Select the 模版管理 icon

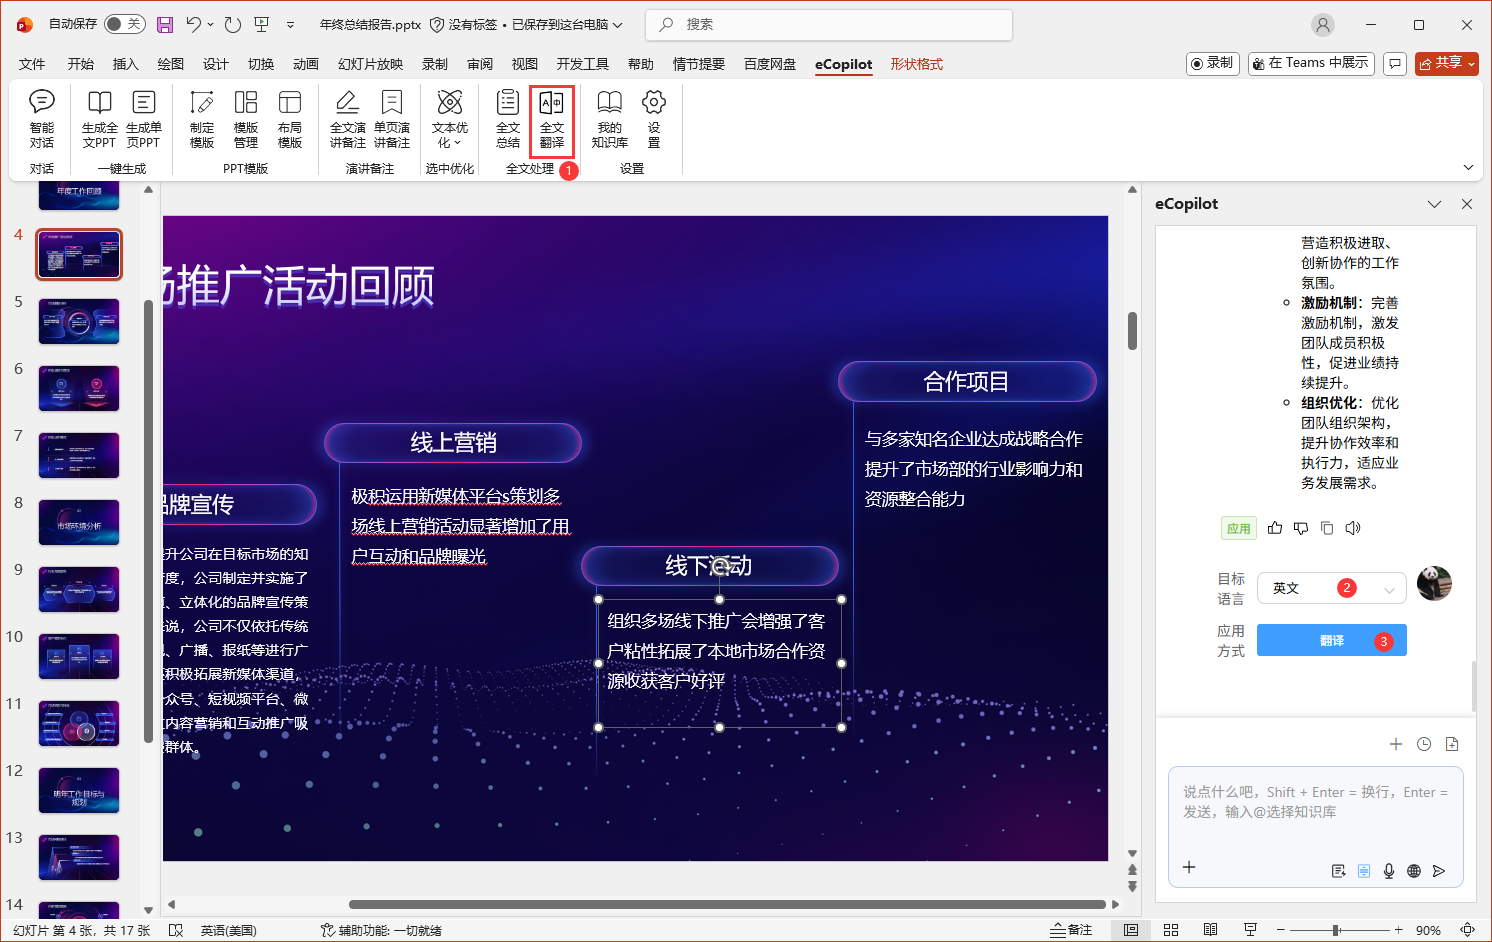tap(246, 119)
